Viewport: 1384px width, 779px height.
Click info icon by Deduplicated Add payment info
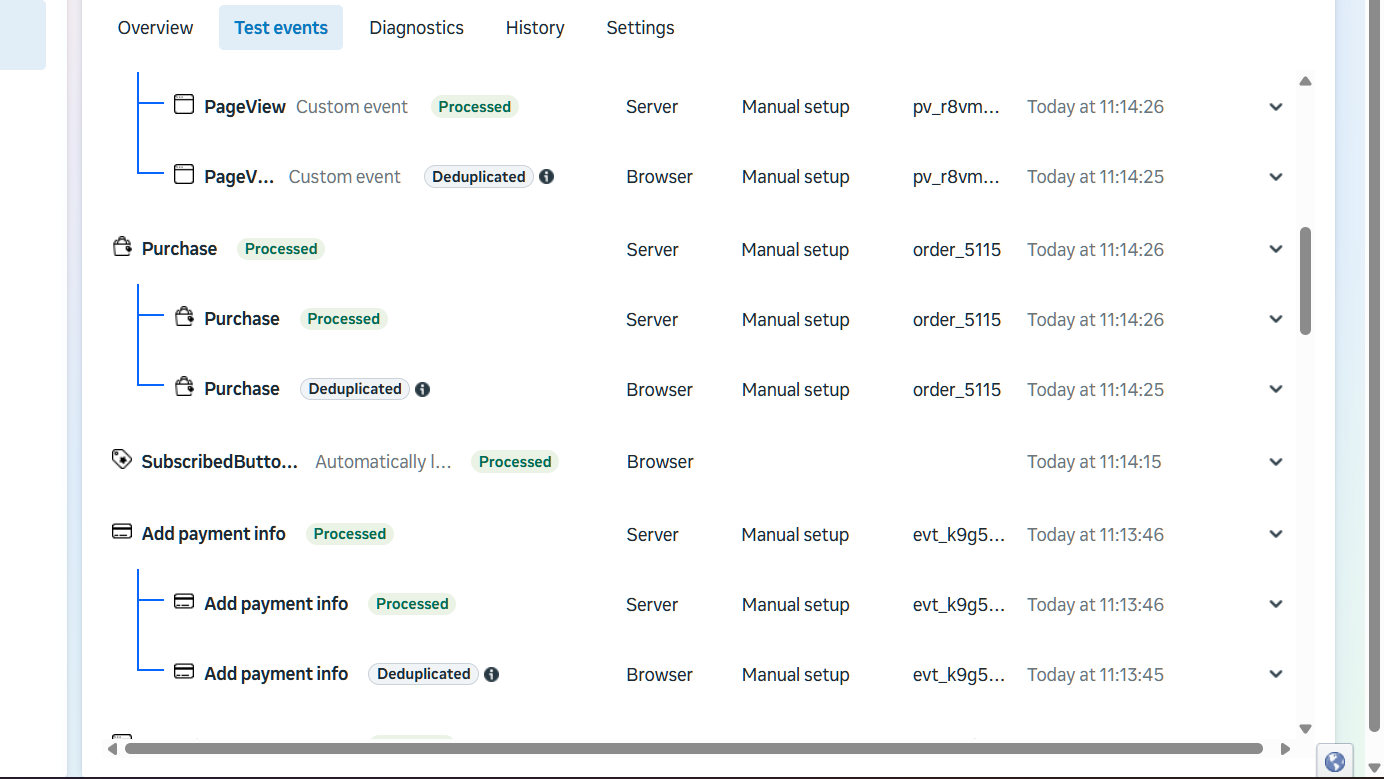pyautogui.click(x=492, y=674)
